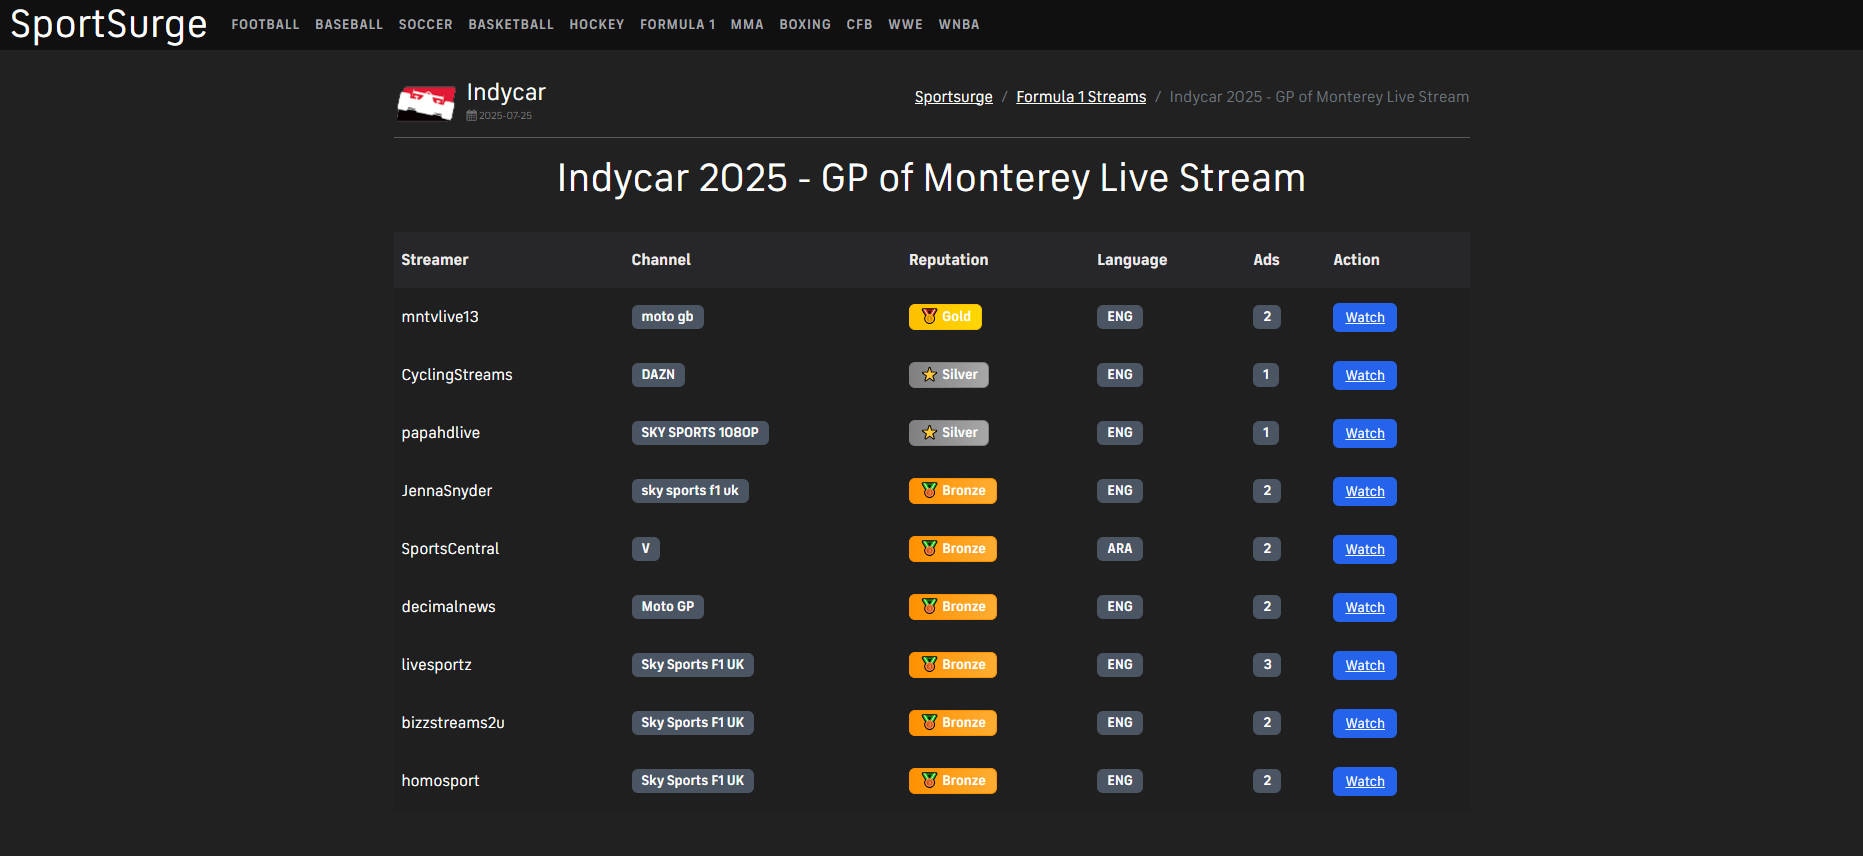The image size is (1863, 856).
Task: Select streamer name mntvlive13
Action: click(440, 317)
